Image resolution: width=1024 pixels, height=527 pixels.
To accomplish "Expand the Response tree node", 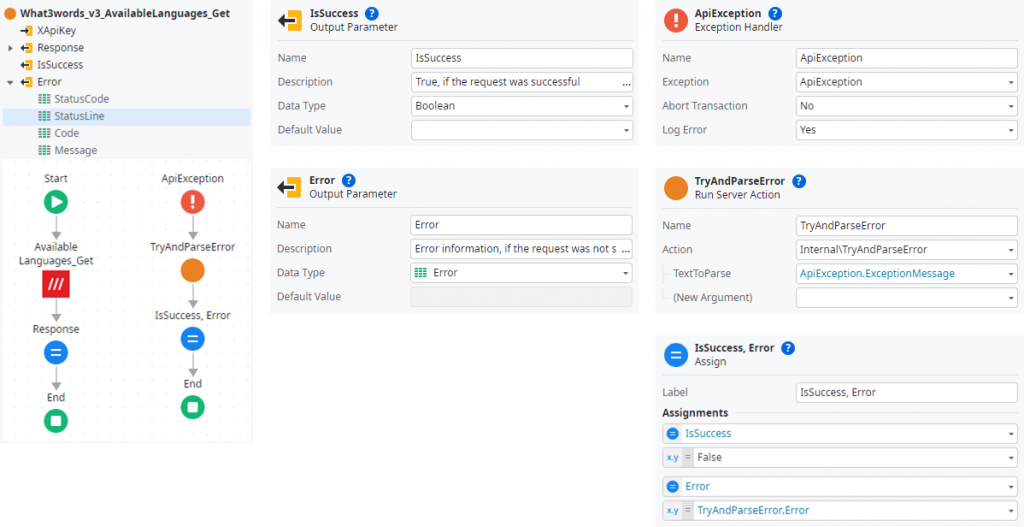I will click(11, 48).
